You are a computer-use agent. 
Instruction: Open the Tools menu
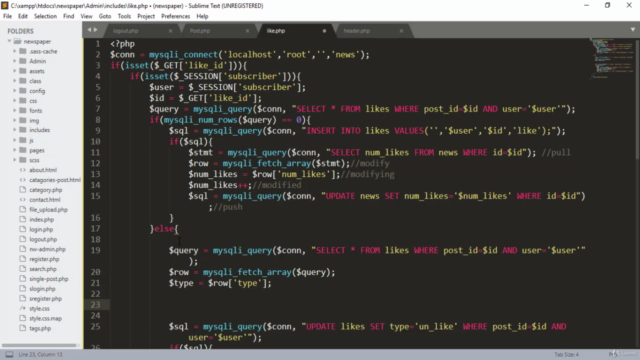(x=124, y=16)
